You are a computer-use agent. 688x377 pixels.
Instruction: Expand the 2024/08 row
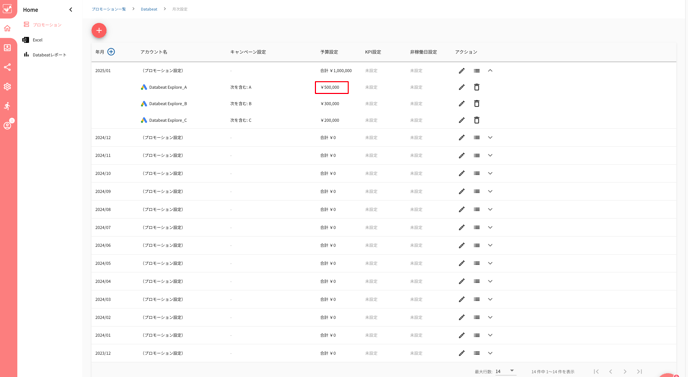click(490, 209)
